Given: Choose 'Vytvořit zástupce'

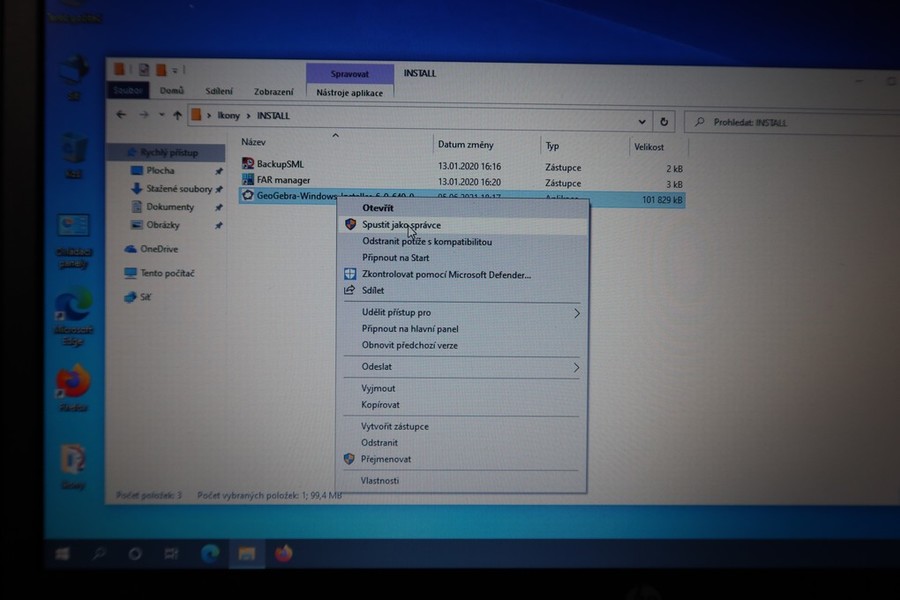Looking at the screenshot, I should pos(395,427).
